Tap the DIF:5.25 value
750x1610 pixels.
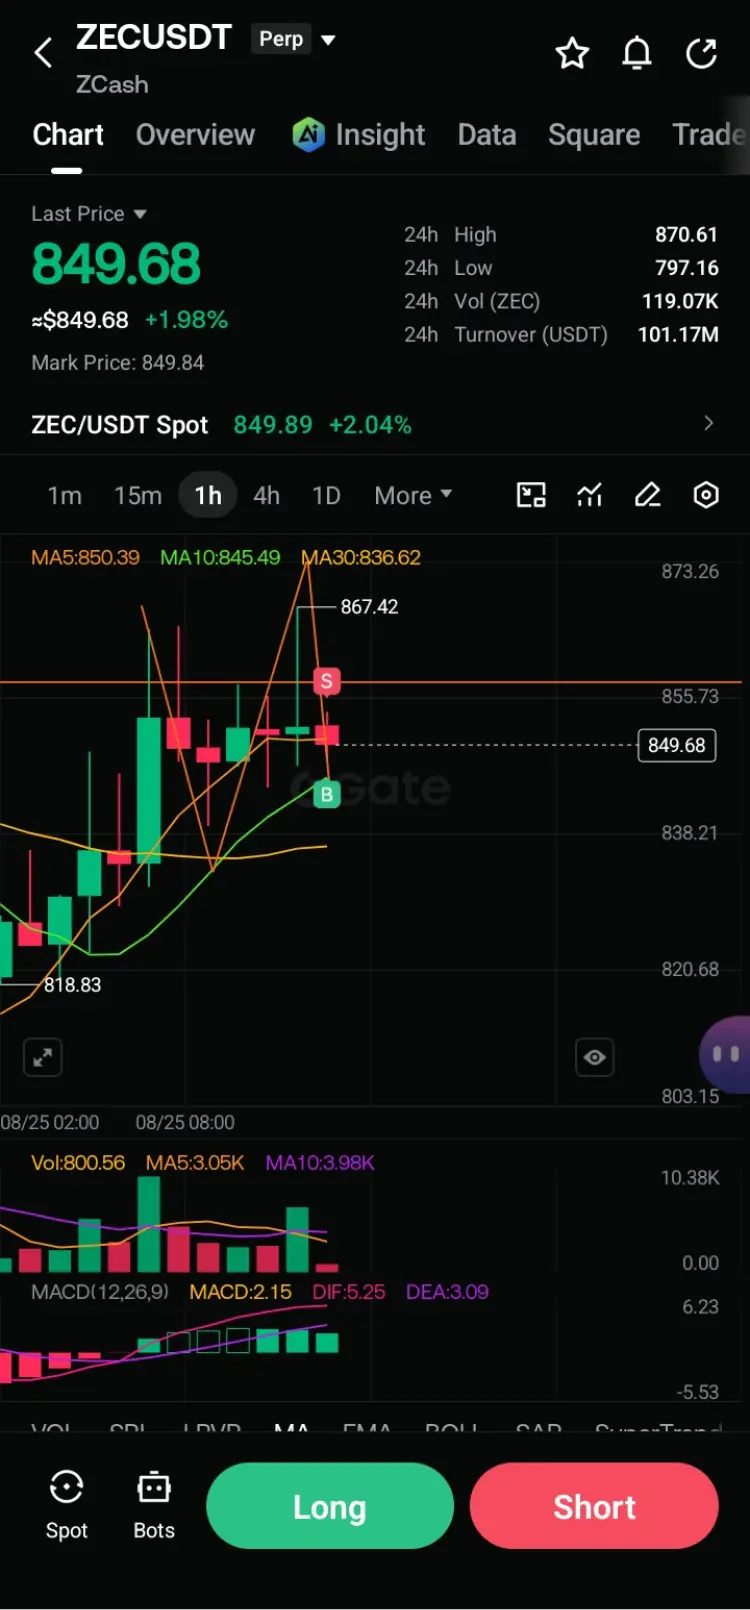point(348,1292)
